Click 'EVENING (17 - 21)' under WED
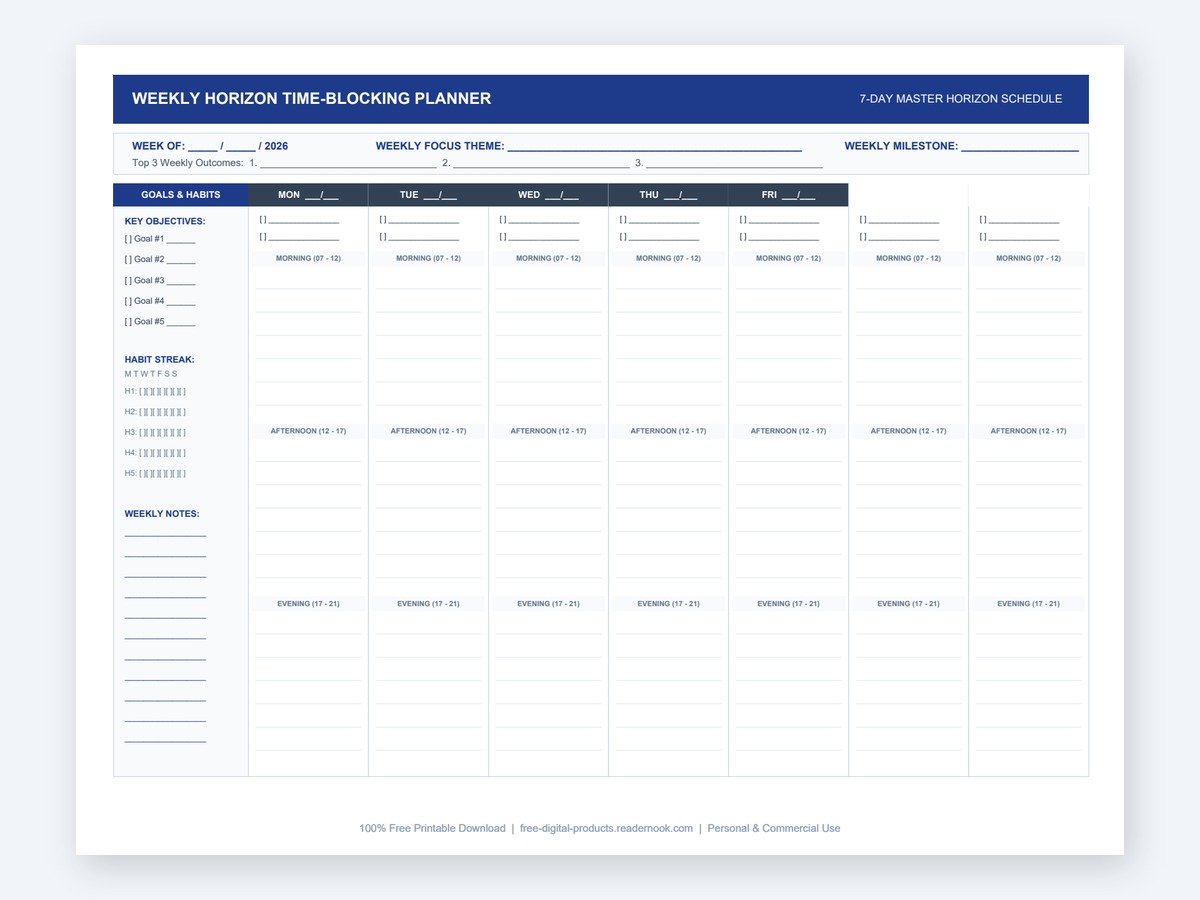 pos(548,604)
